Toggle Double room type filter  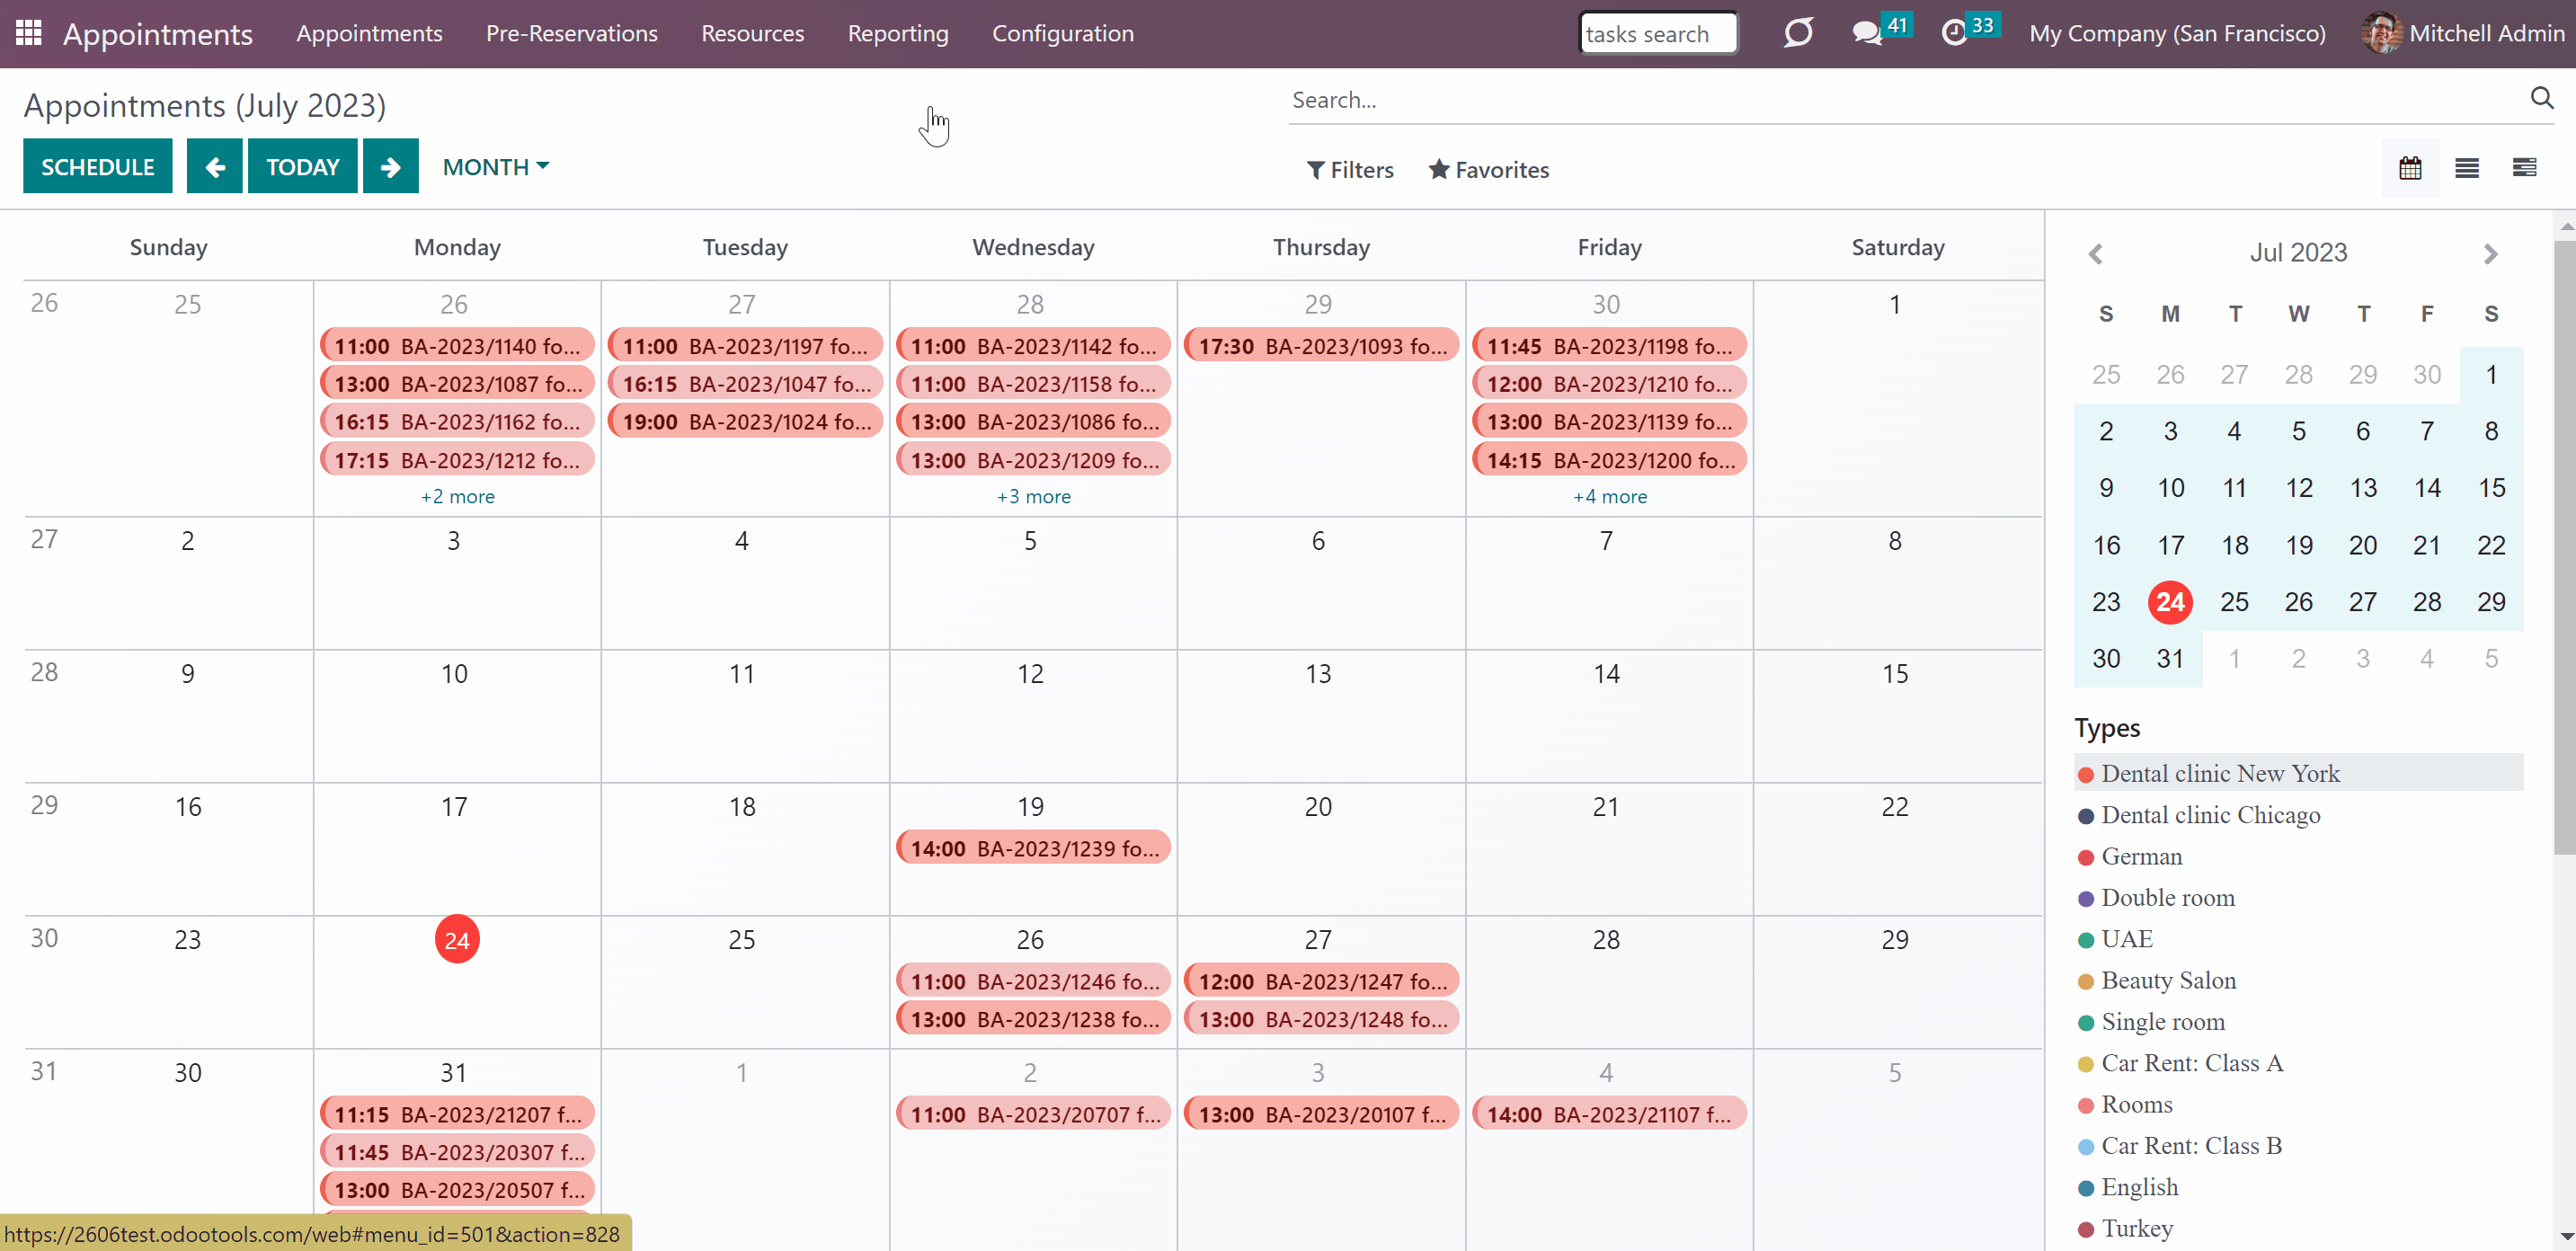[2298, 897]
